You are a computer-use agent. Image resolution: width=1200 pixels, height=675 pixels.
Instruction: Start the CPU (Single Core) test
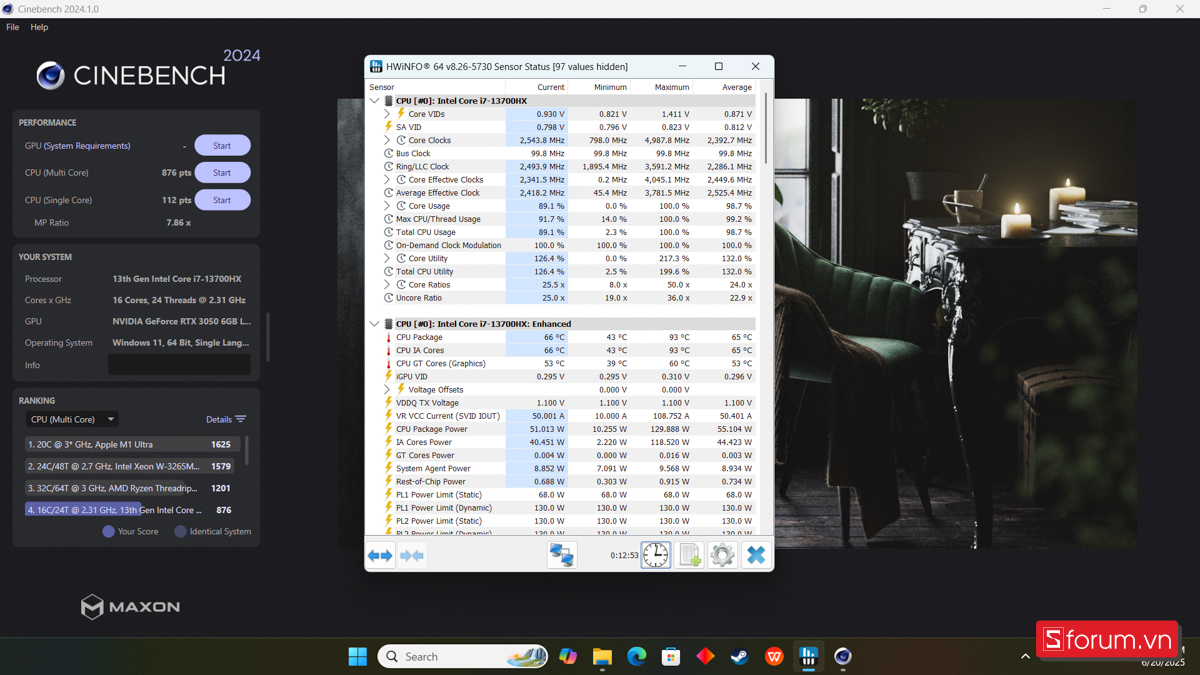(222, 200)
